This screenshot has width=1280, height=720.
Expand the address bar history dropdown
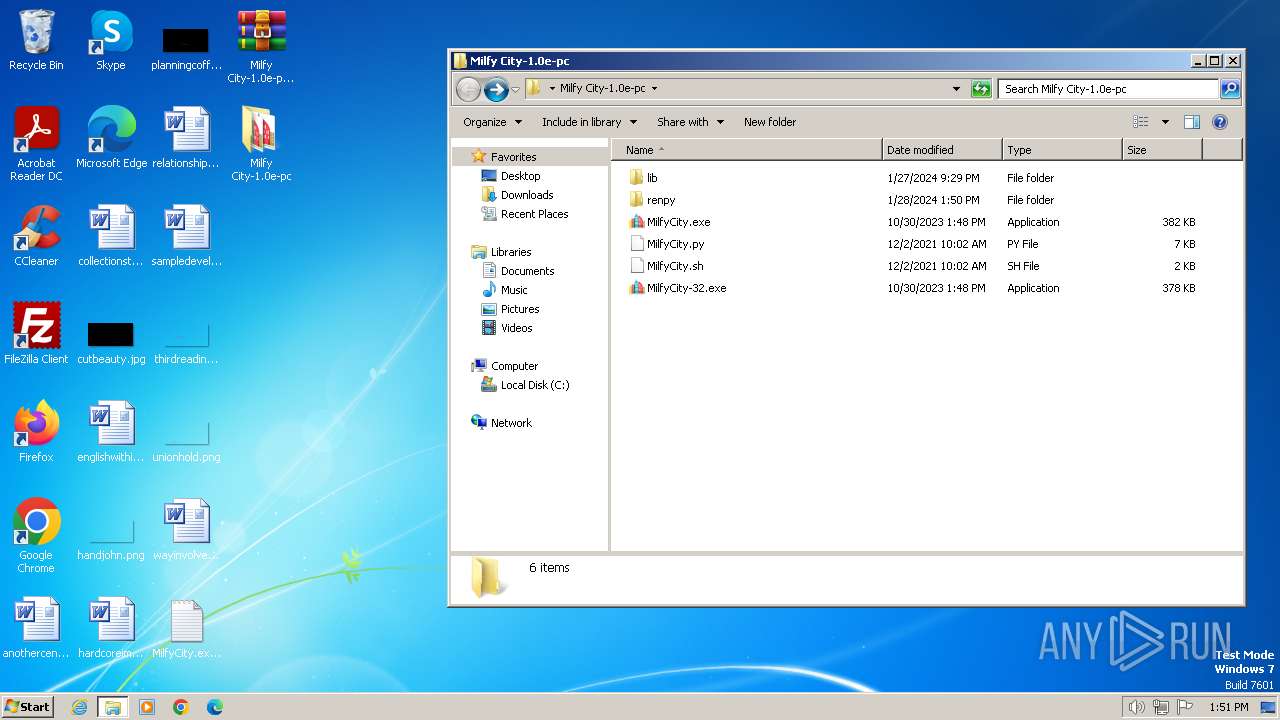pos(957,89)
